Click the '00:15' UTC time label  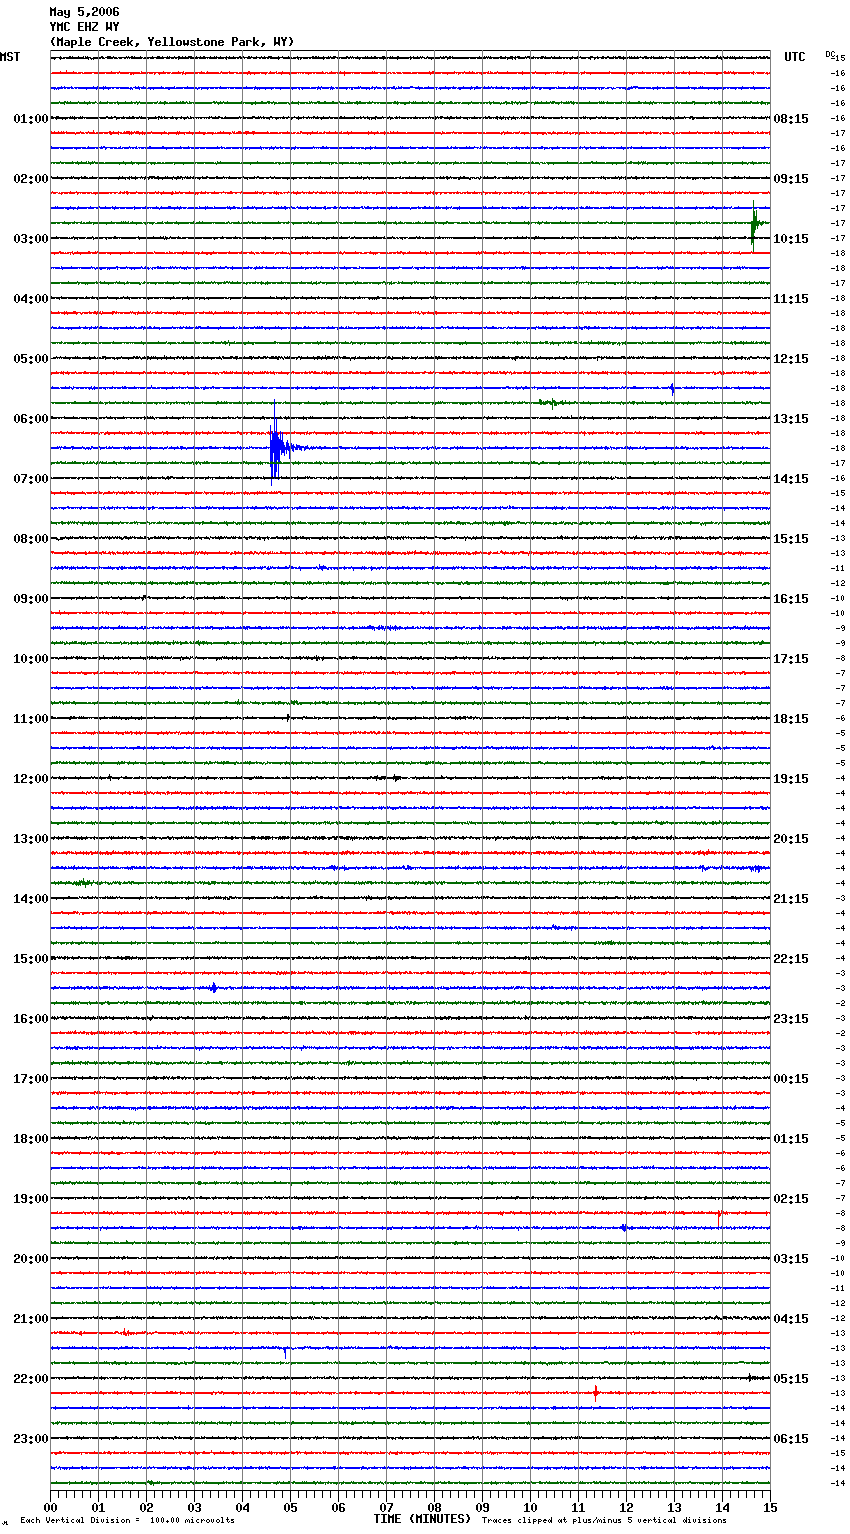tap(791, 1079)
